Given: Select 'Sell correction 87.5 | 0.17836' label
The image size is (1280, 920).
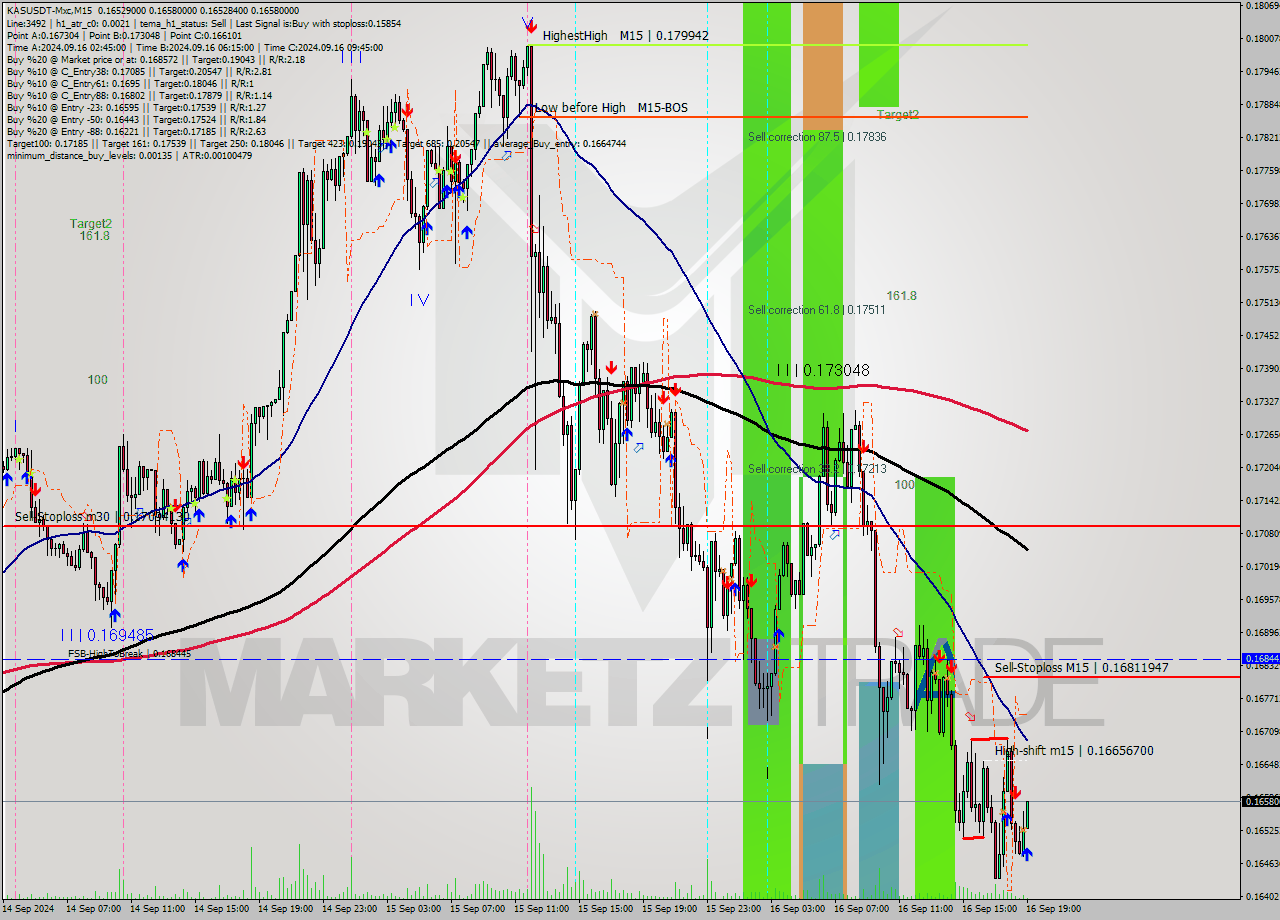Looking at the screenshot, I should [817, 137].
